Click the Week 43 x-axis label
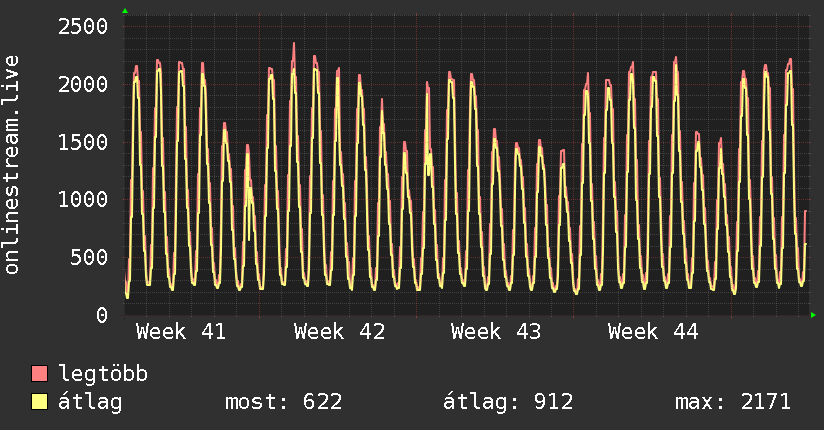824x430 pixels. (496, 332)
